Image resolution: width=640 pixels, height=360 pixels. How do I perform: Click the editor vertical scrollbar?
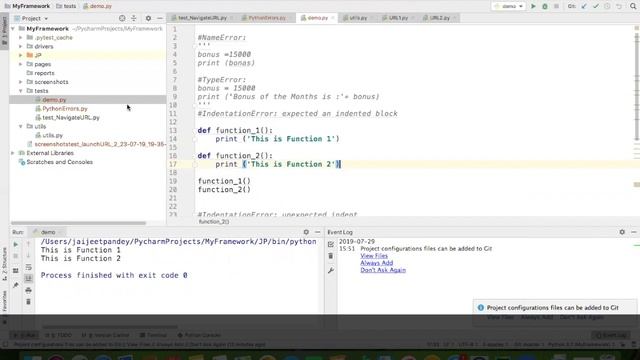[636, 86]
